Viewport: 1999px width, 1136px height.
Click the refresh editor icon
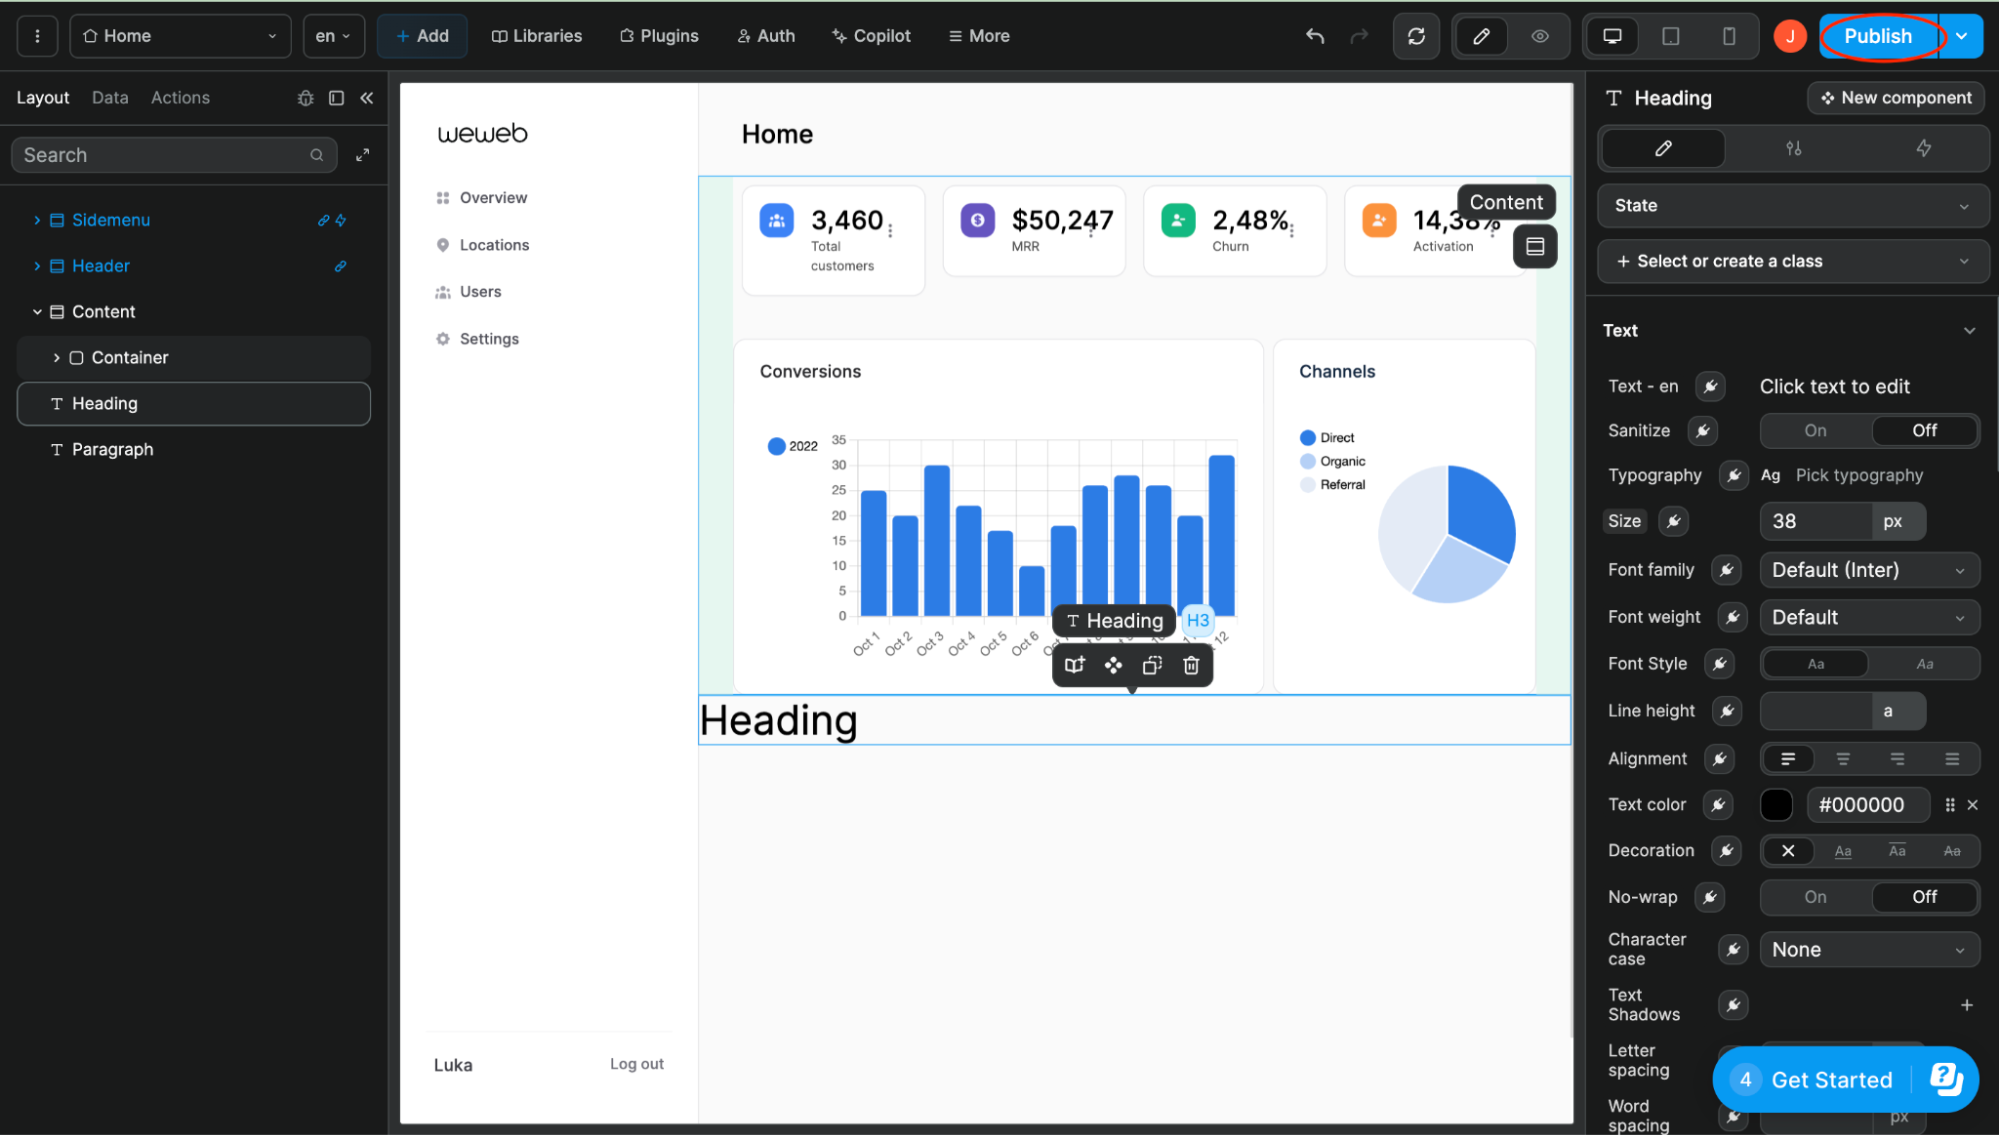1416,36
